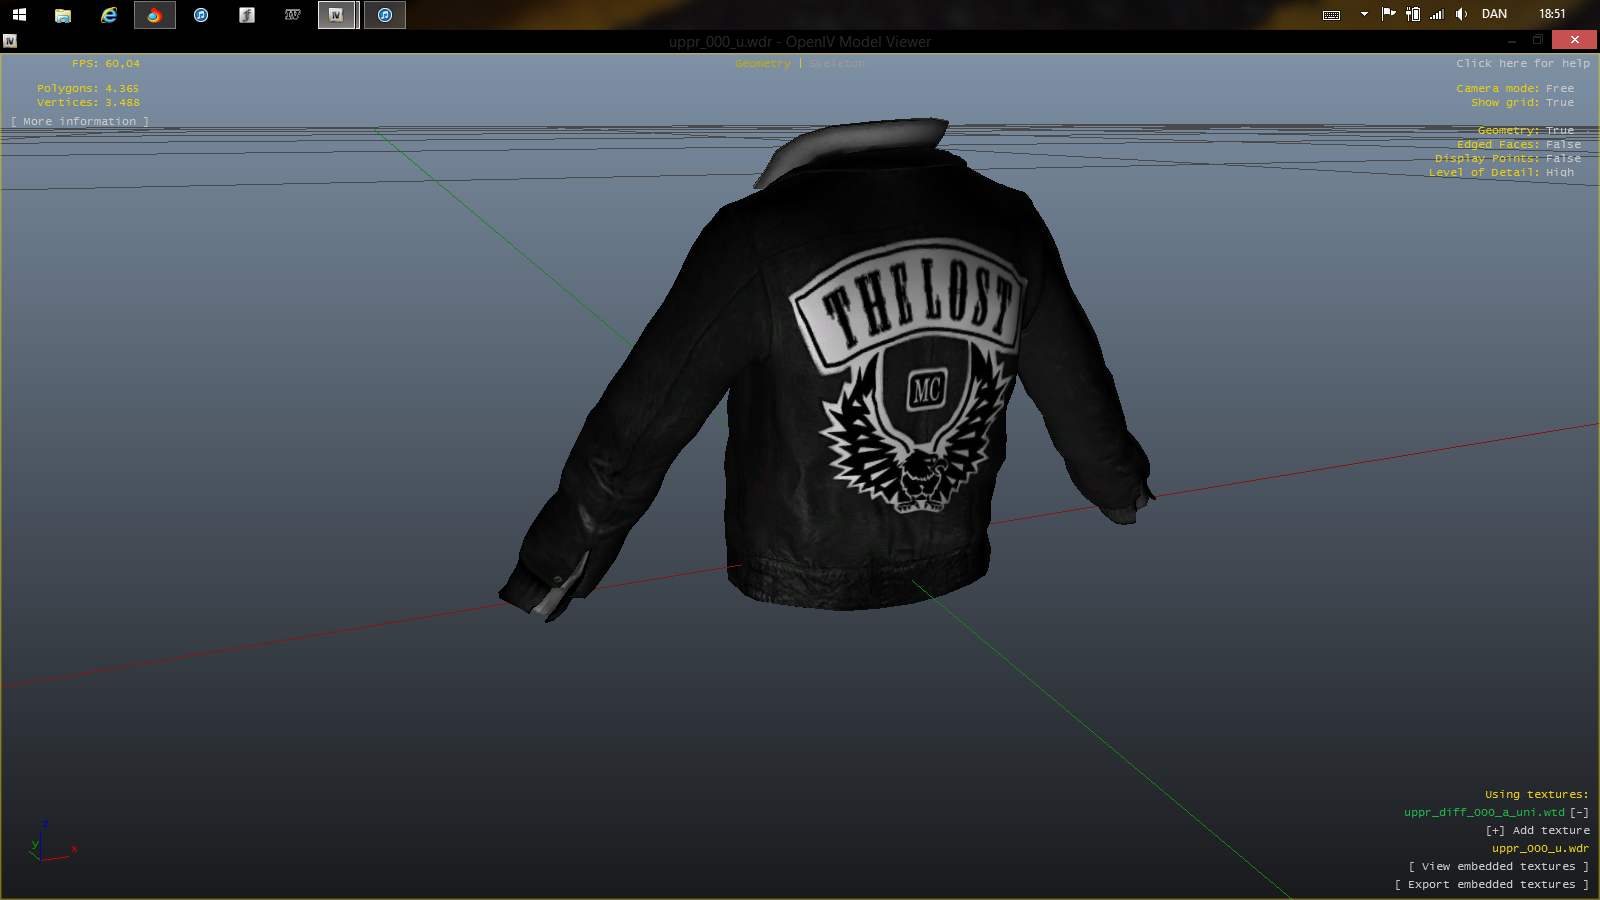Toggle the Show grid option
Image resolution: width=1600 pixels, height=900 pixels.
point(1522,103)
